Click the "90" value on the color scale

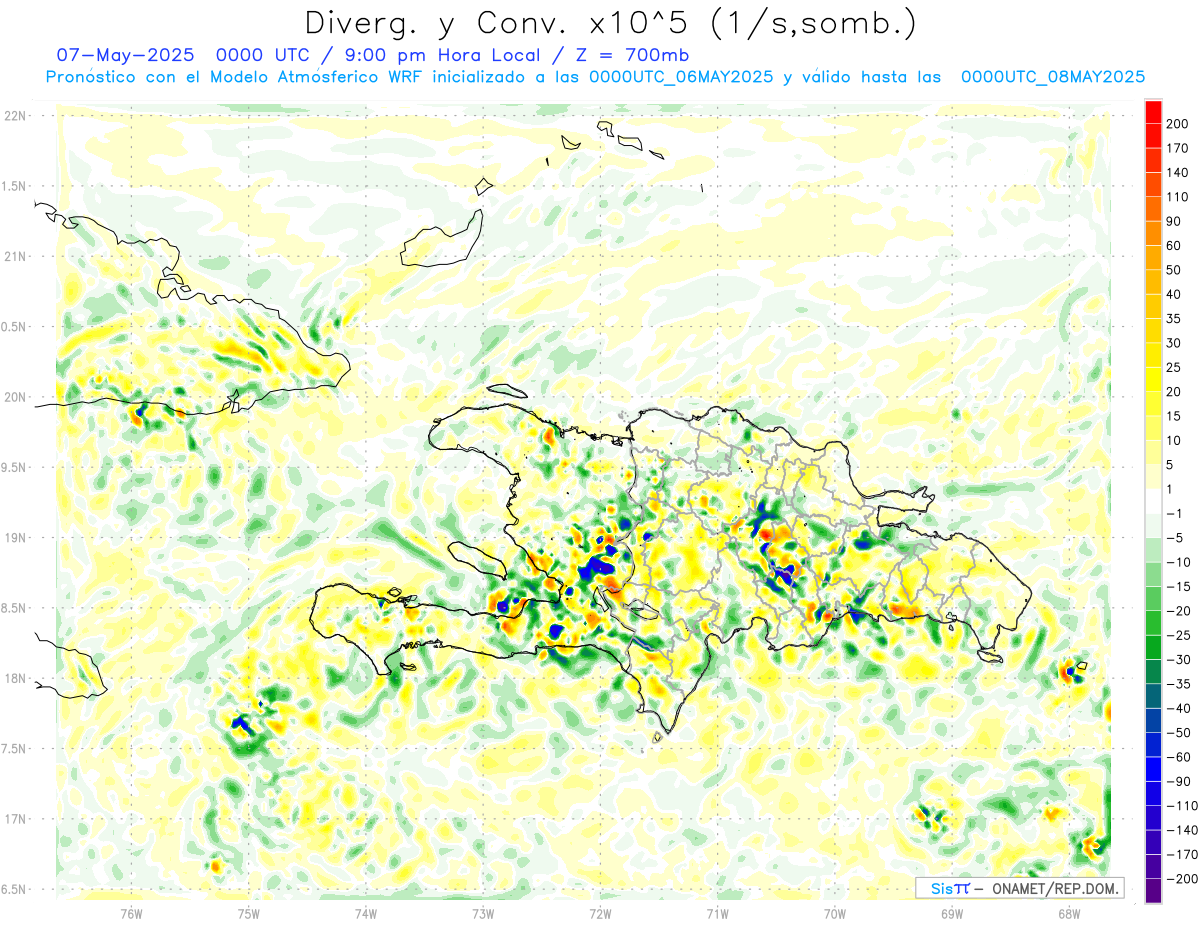[x=1174, y=221]
